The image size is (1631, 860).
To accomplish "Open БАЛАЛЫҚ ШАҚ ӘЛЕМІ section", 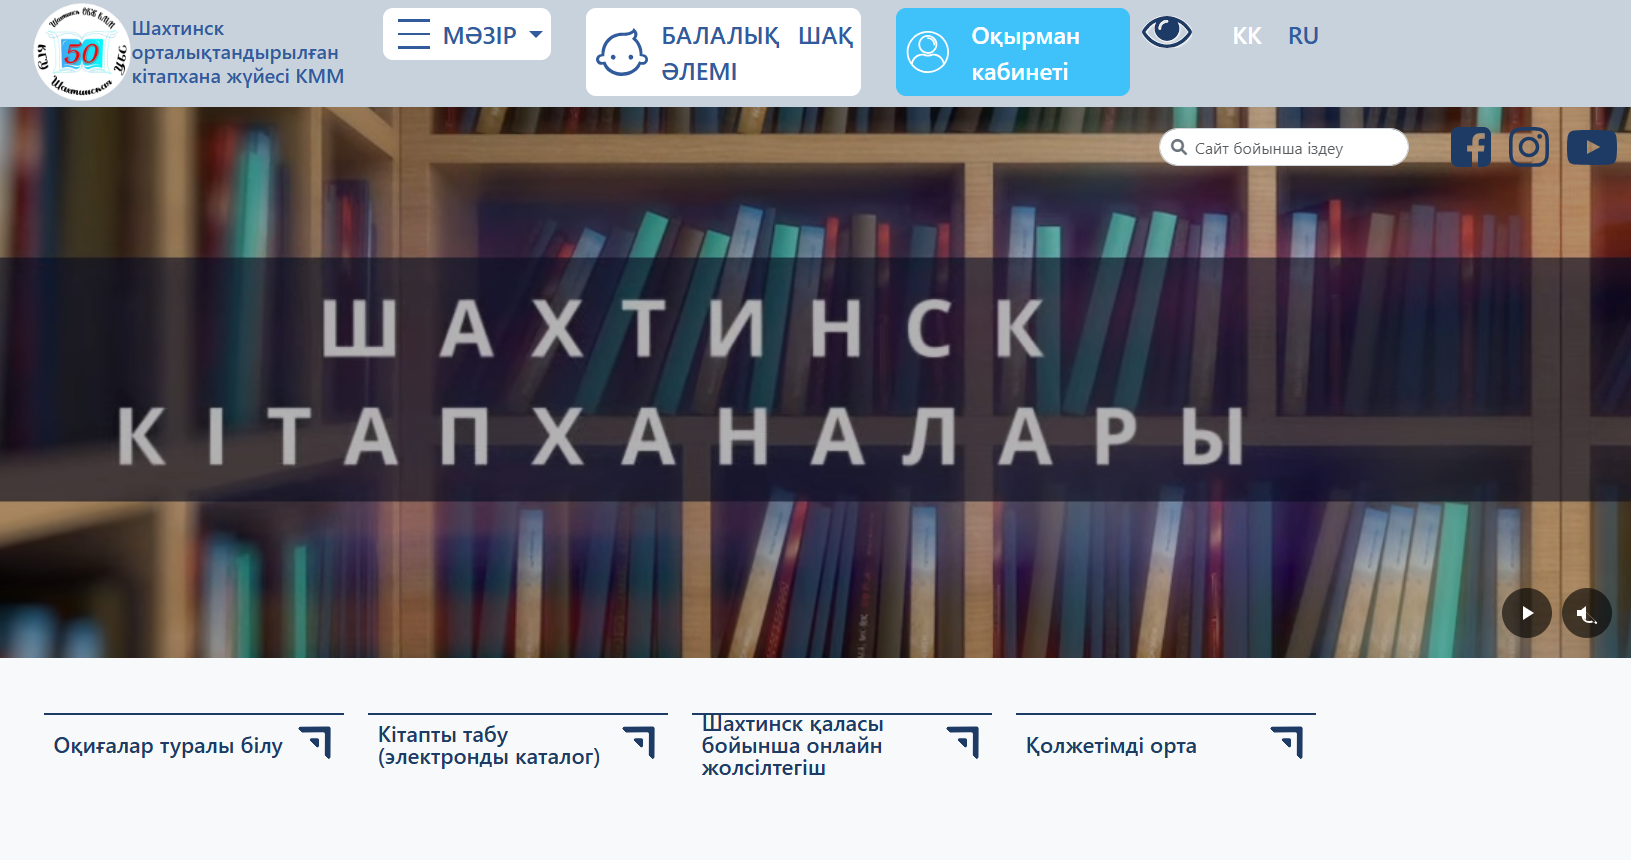I will pyautogui.click(x=723, y=53).
